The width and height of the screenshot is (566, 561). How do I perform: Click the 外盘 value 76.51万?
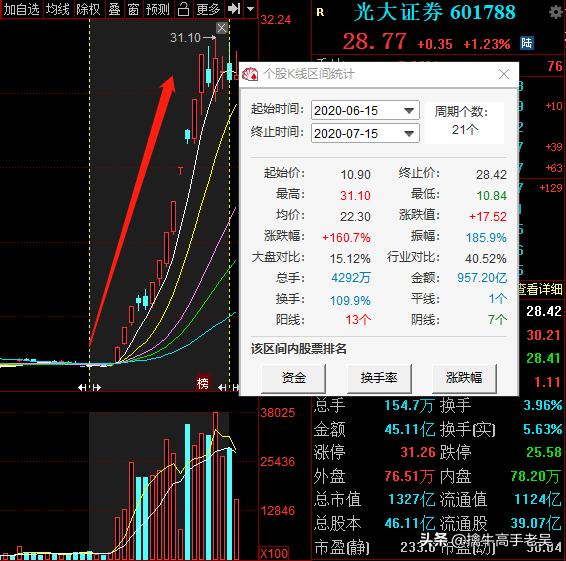[x=409, y=476]
